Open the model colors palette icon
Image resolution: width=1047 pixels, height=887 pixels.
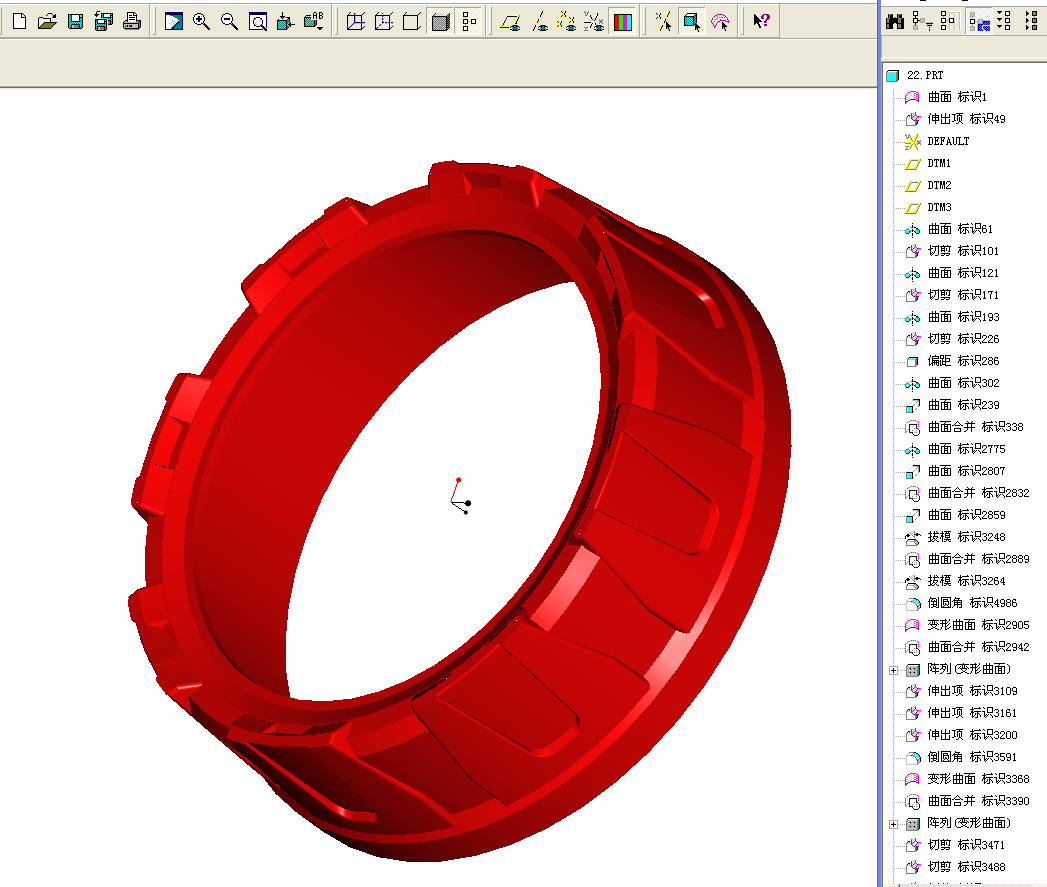click(x=622, y=22)
